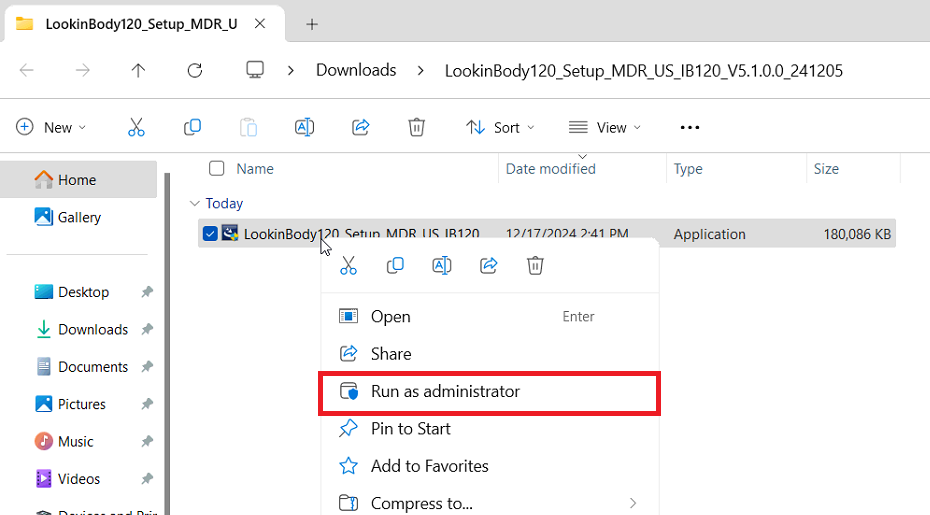
Task: Unpin Desktop using its pin icon
Action: 147,292
